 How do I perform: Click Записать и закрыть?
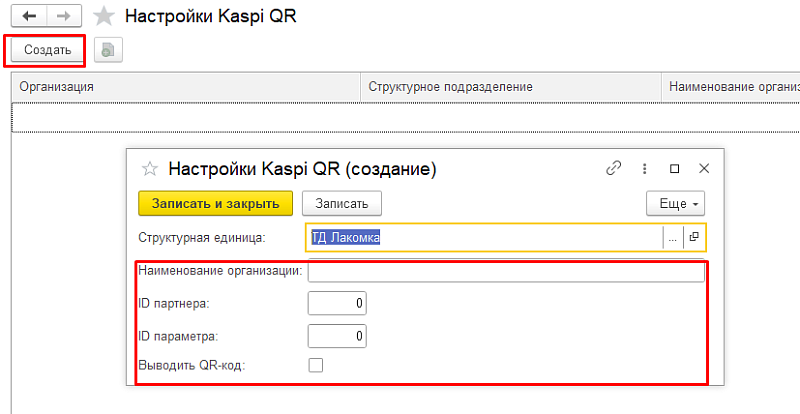(215, 203)
